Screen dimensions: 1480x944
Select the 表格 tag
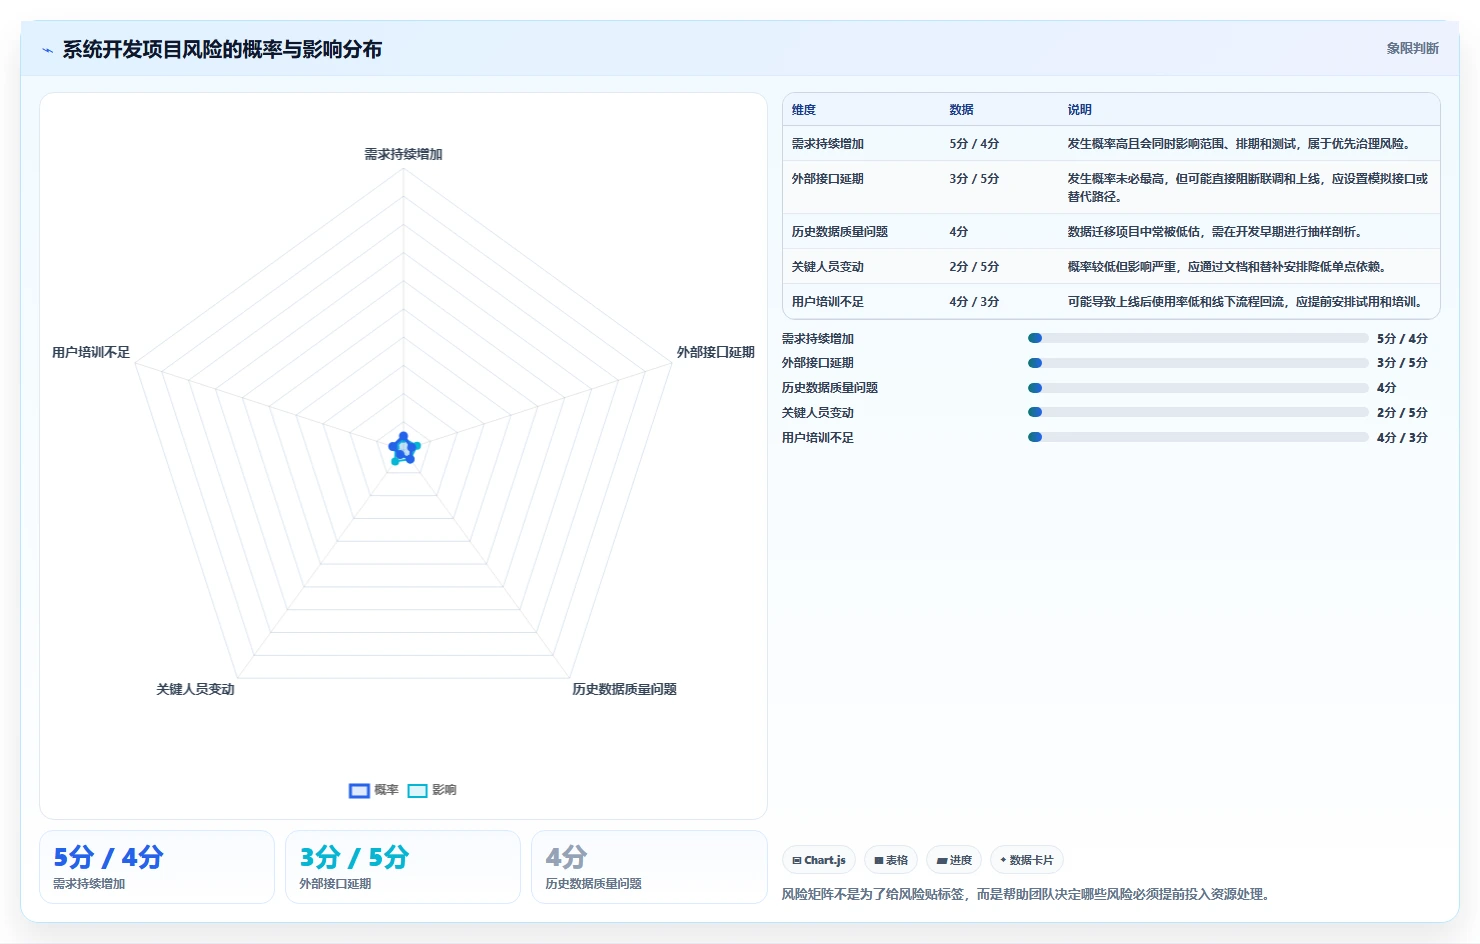pos(891,860)
